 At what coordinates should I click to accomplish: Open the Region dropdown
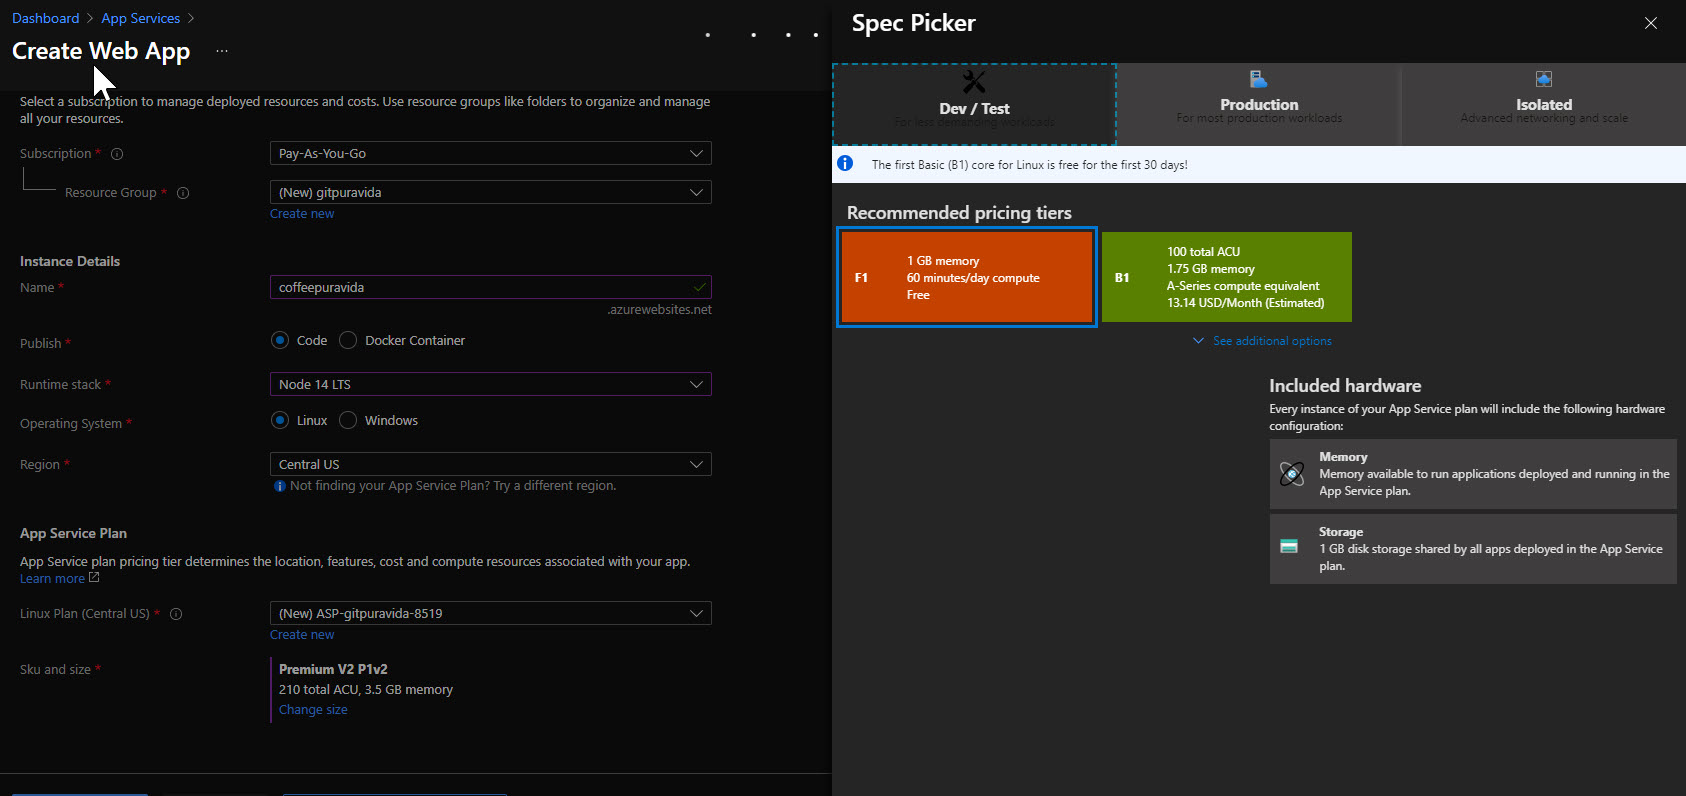(x=490, y=465)
